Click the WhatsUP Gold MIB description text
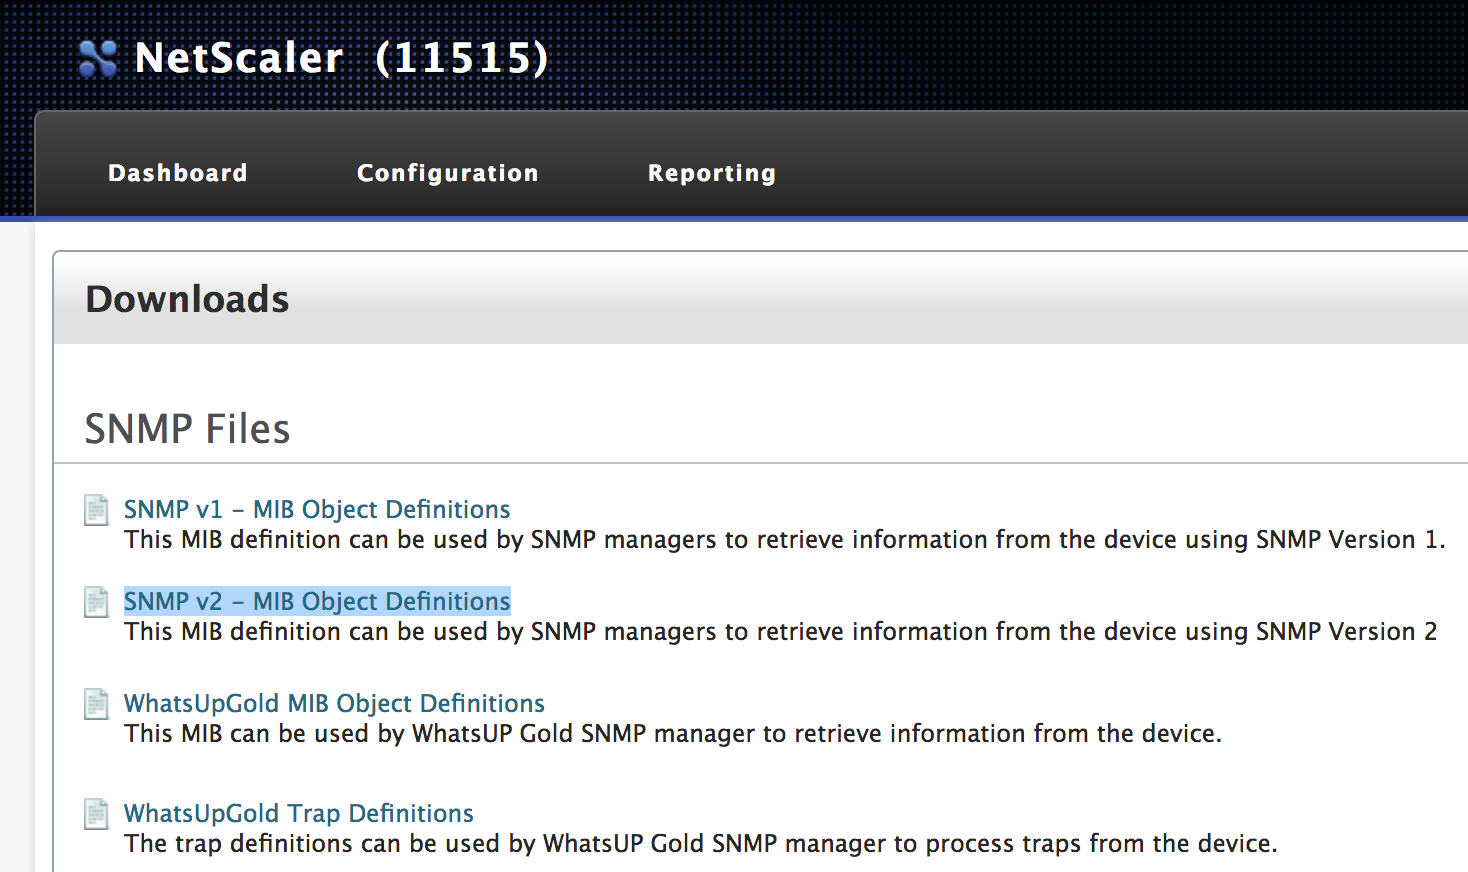The width and height of the screenshot is (1468, 872). [672, 733]
